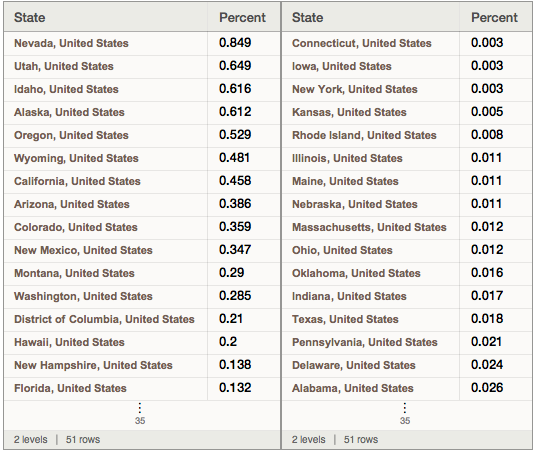Select the Massachusetts, United States entry
This screenshot has height=451, width=533.
pyautogui.click(x=369, y=227)
